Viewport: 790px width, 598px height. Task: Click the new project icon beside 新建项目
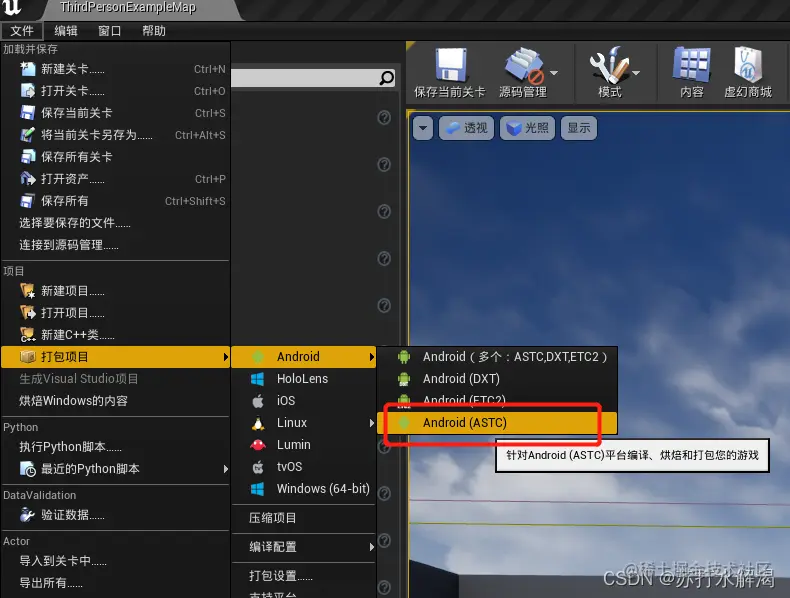(x=28, y=291)
